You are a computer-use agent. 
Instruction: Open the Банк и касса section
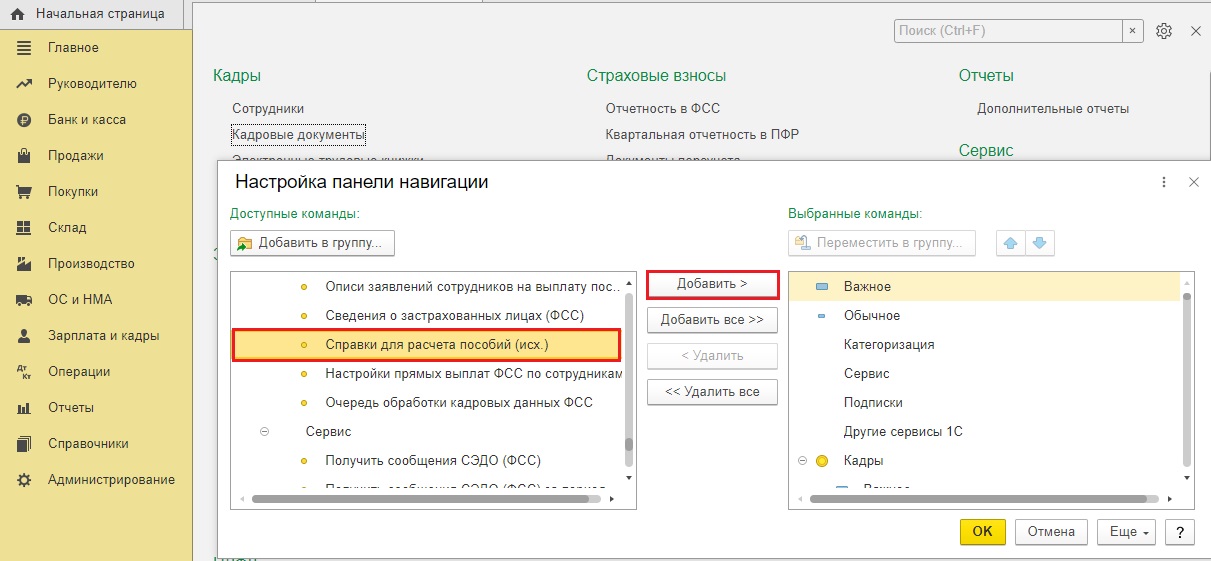[86, 120]
